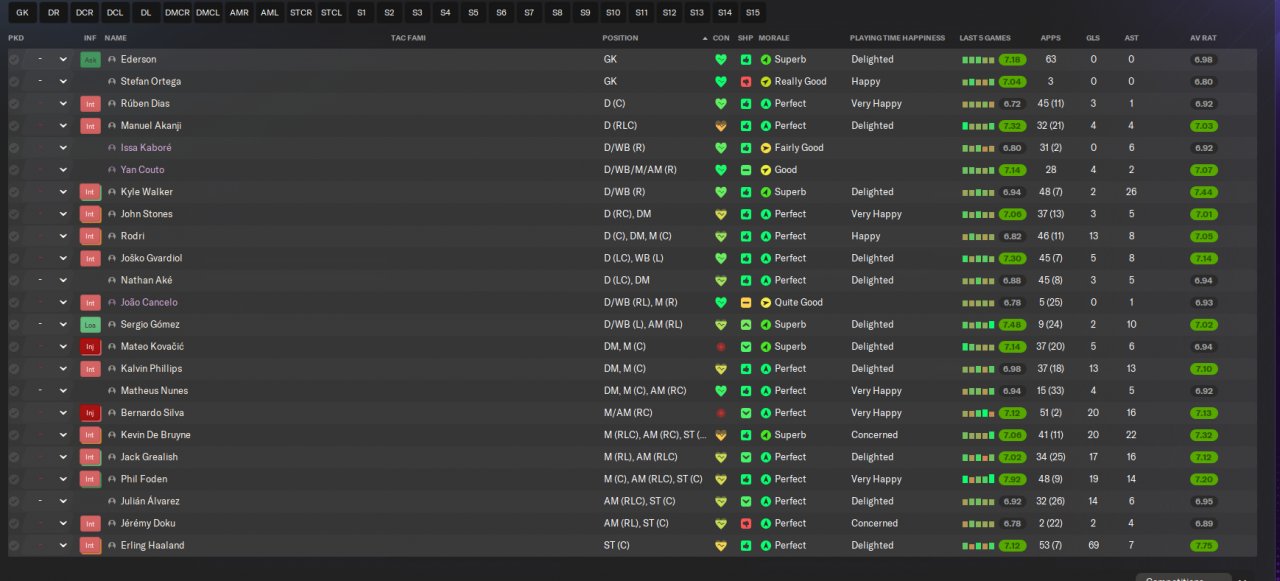
Task: Click Ederson's 'Ask' info badge
Action: [90, 59]
